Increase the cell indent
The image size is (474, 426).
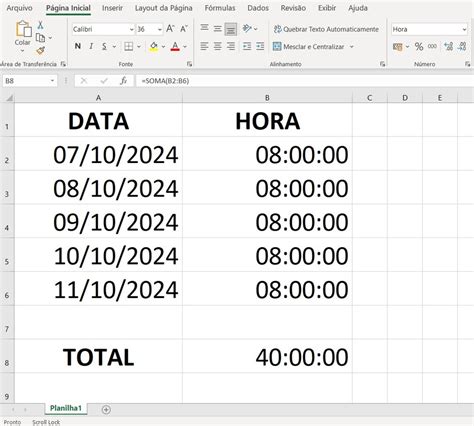pos(260,46)
